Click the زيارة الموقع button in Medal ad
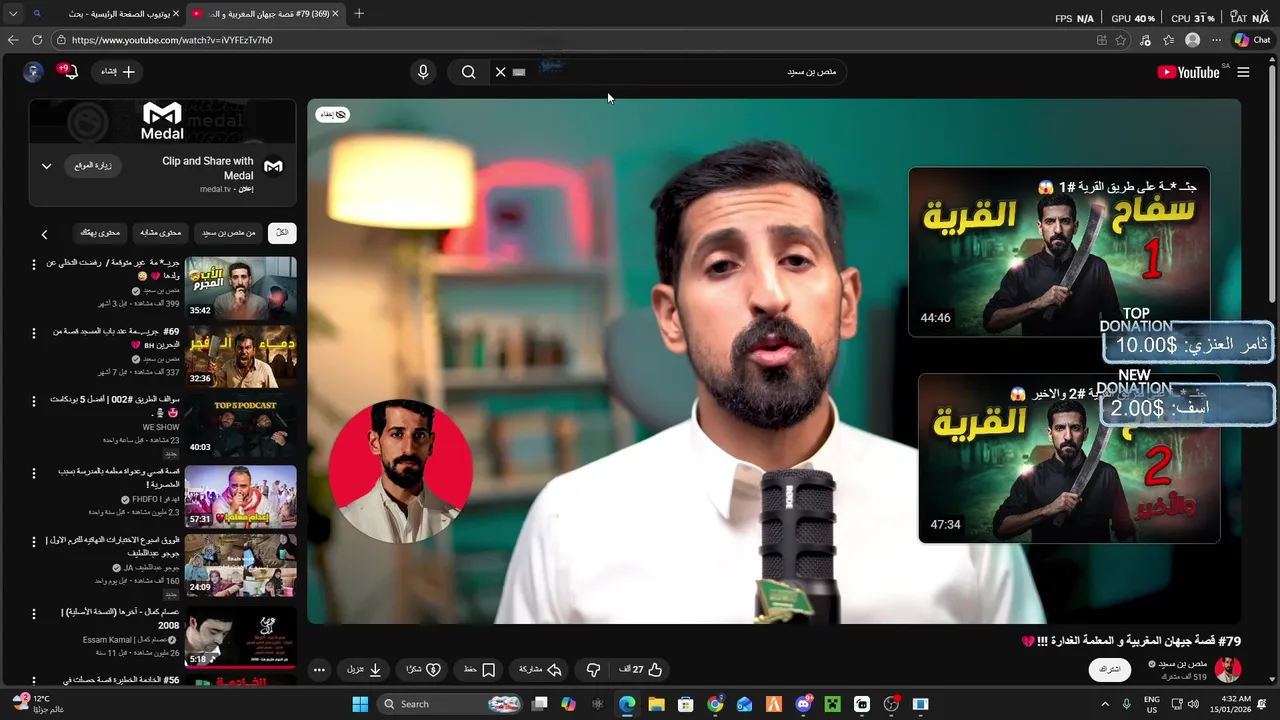The height and width of the screenshot is (720, 1280). [x=93, y=166]
